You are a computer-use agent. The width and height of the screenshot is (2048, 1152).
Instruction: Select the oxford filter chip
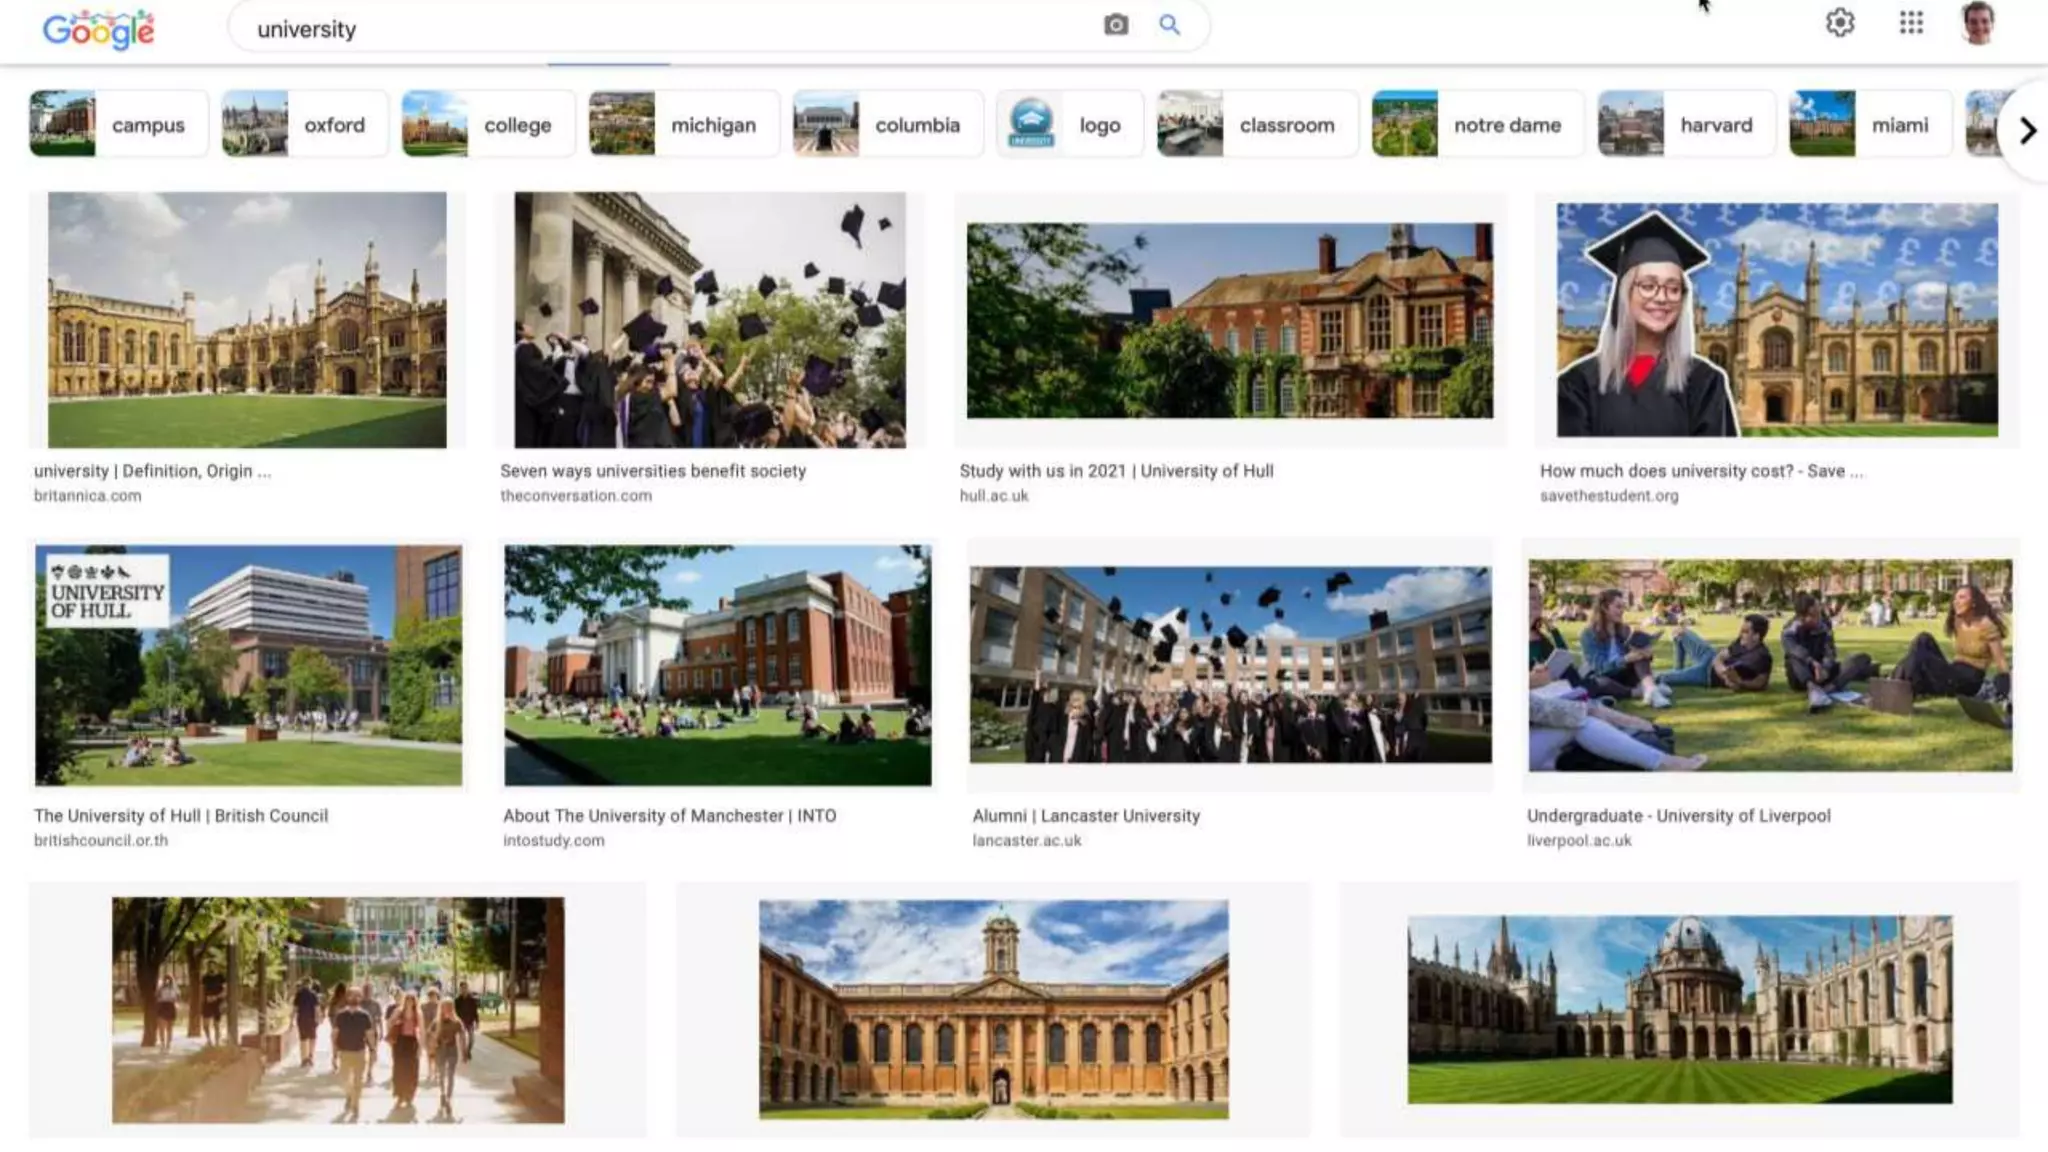(x=304, y=124)
